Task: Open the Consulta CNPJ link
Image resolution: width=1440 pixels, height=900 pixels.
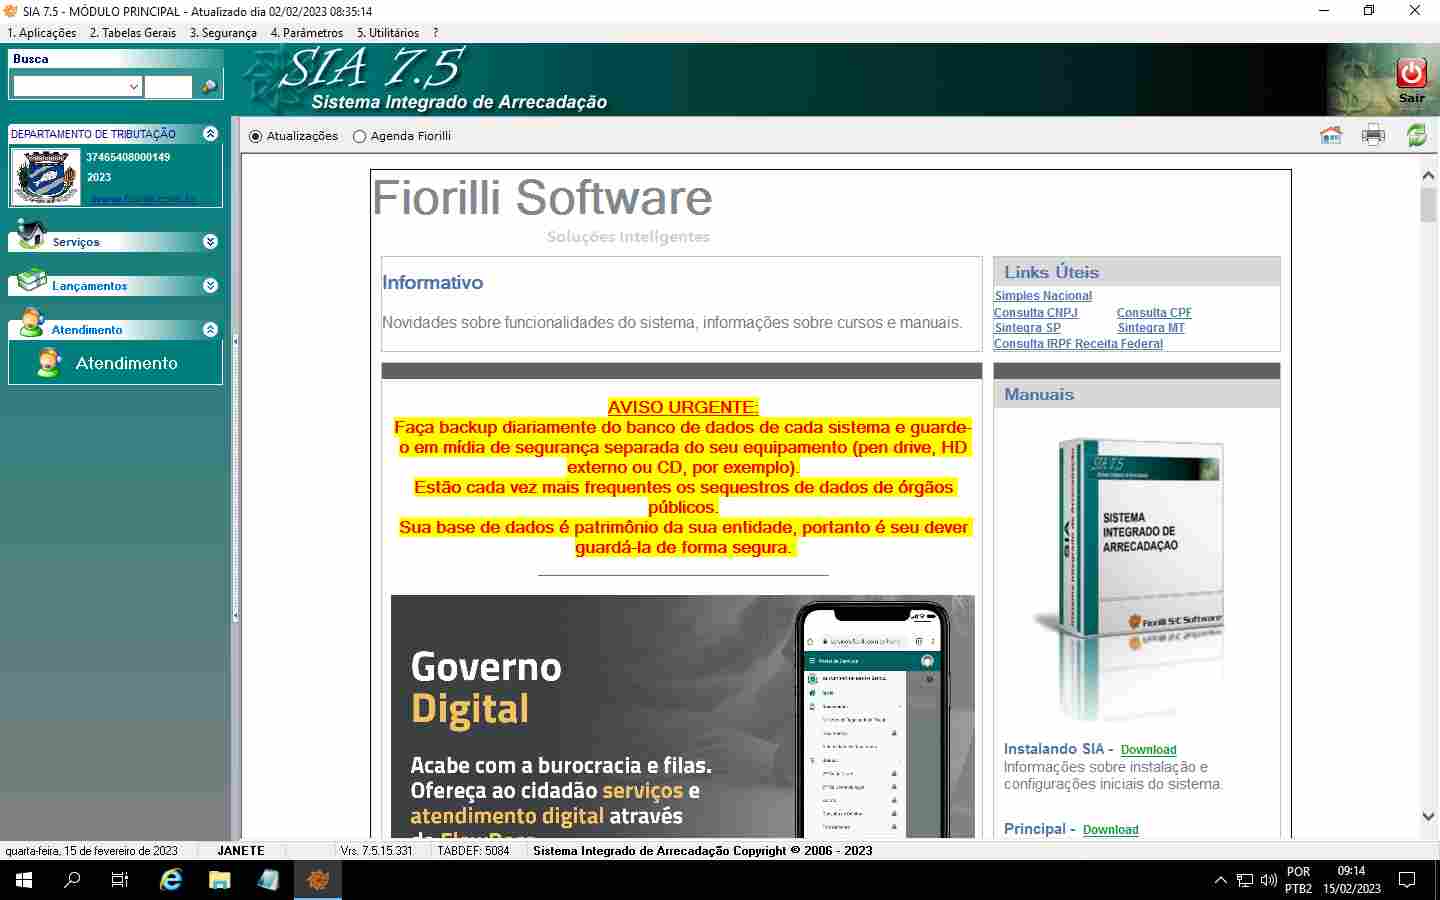Action: click(x=1035, y=313)
